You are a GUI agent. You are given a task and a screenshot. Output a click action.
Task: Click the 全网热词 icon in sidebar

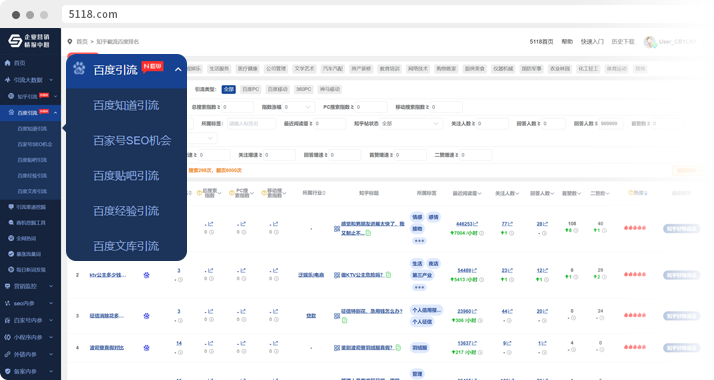click(x=11, y=238)
